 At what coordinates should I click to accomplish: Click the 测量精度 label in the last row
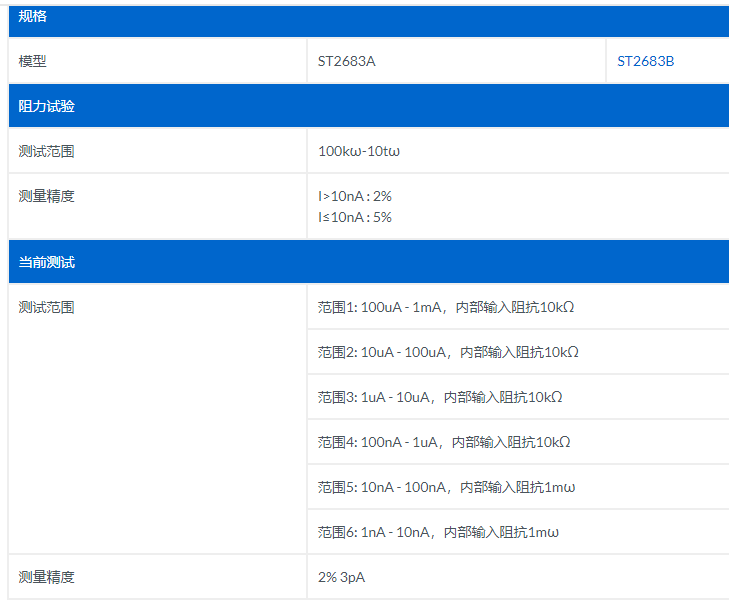coord(46,577)
